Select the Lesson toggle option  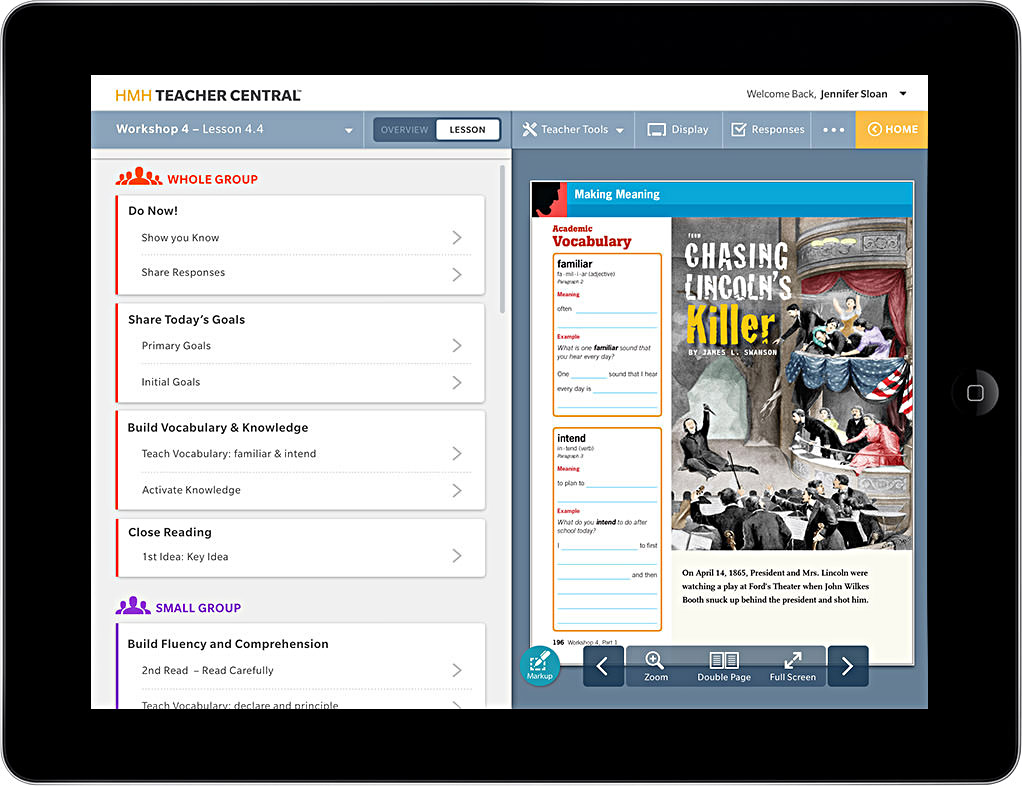click(467, 130)
